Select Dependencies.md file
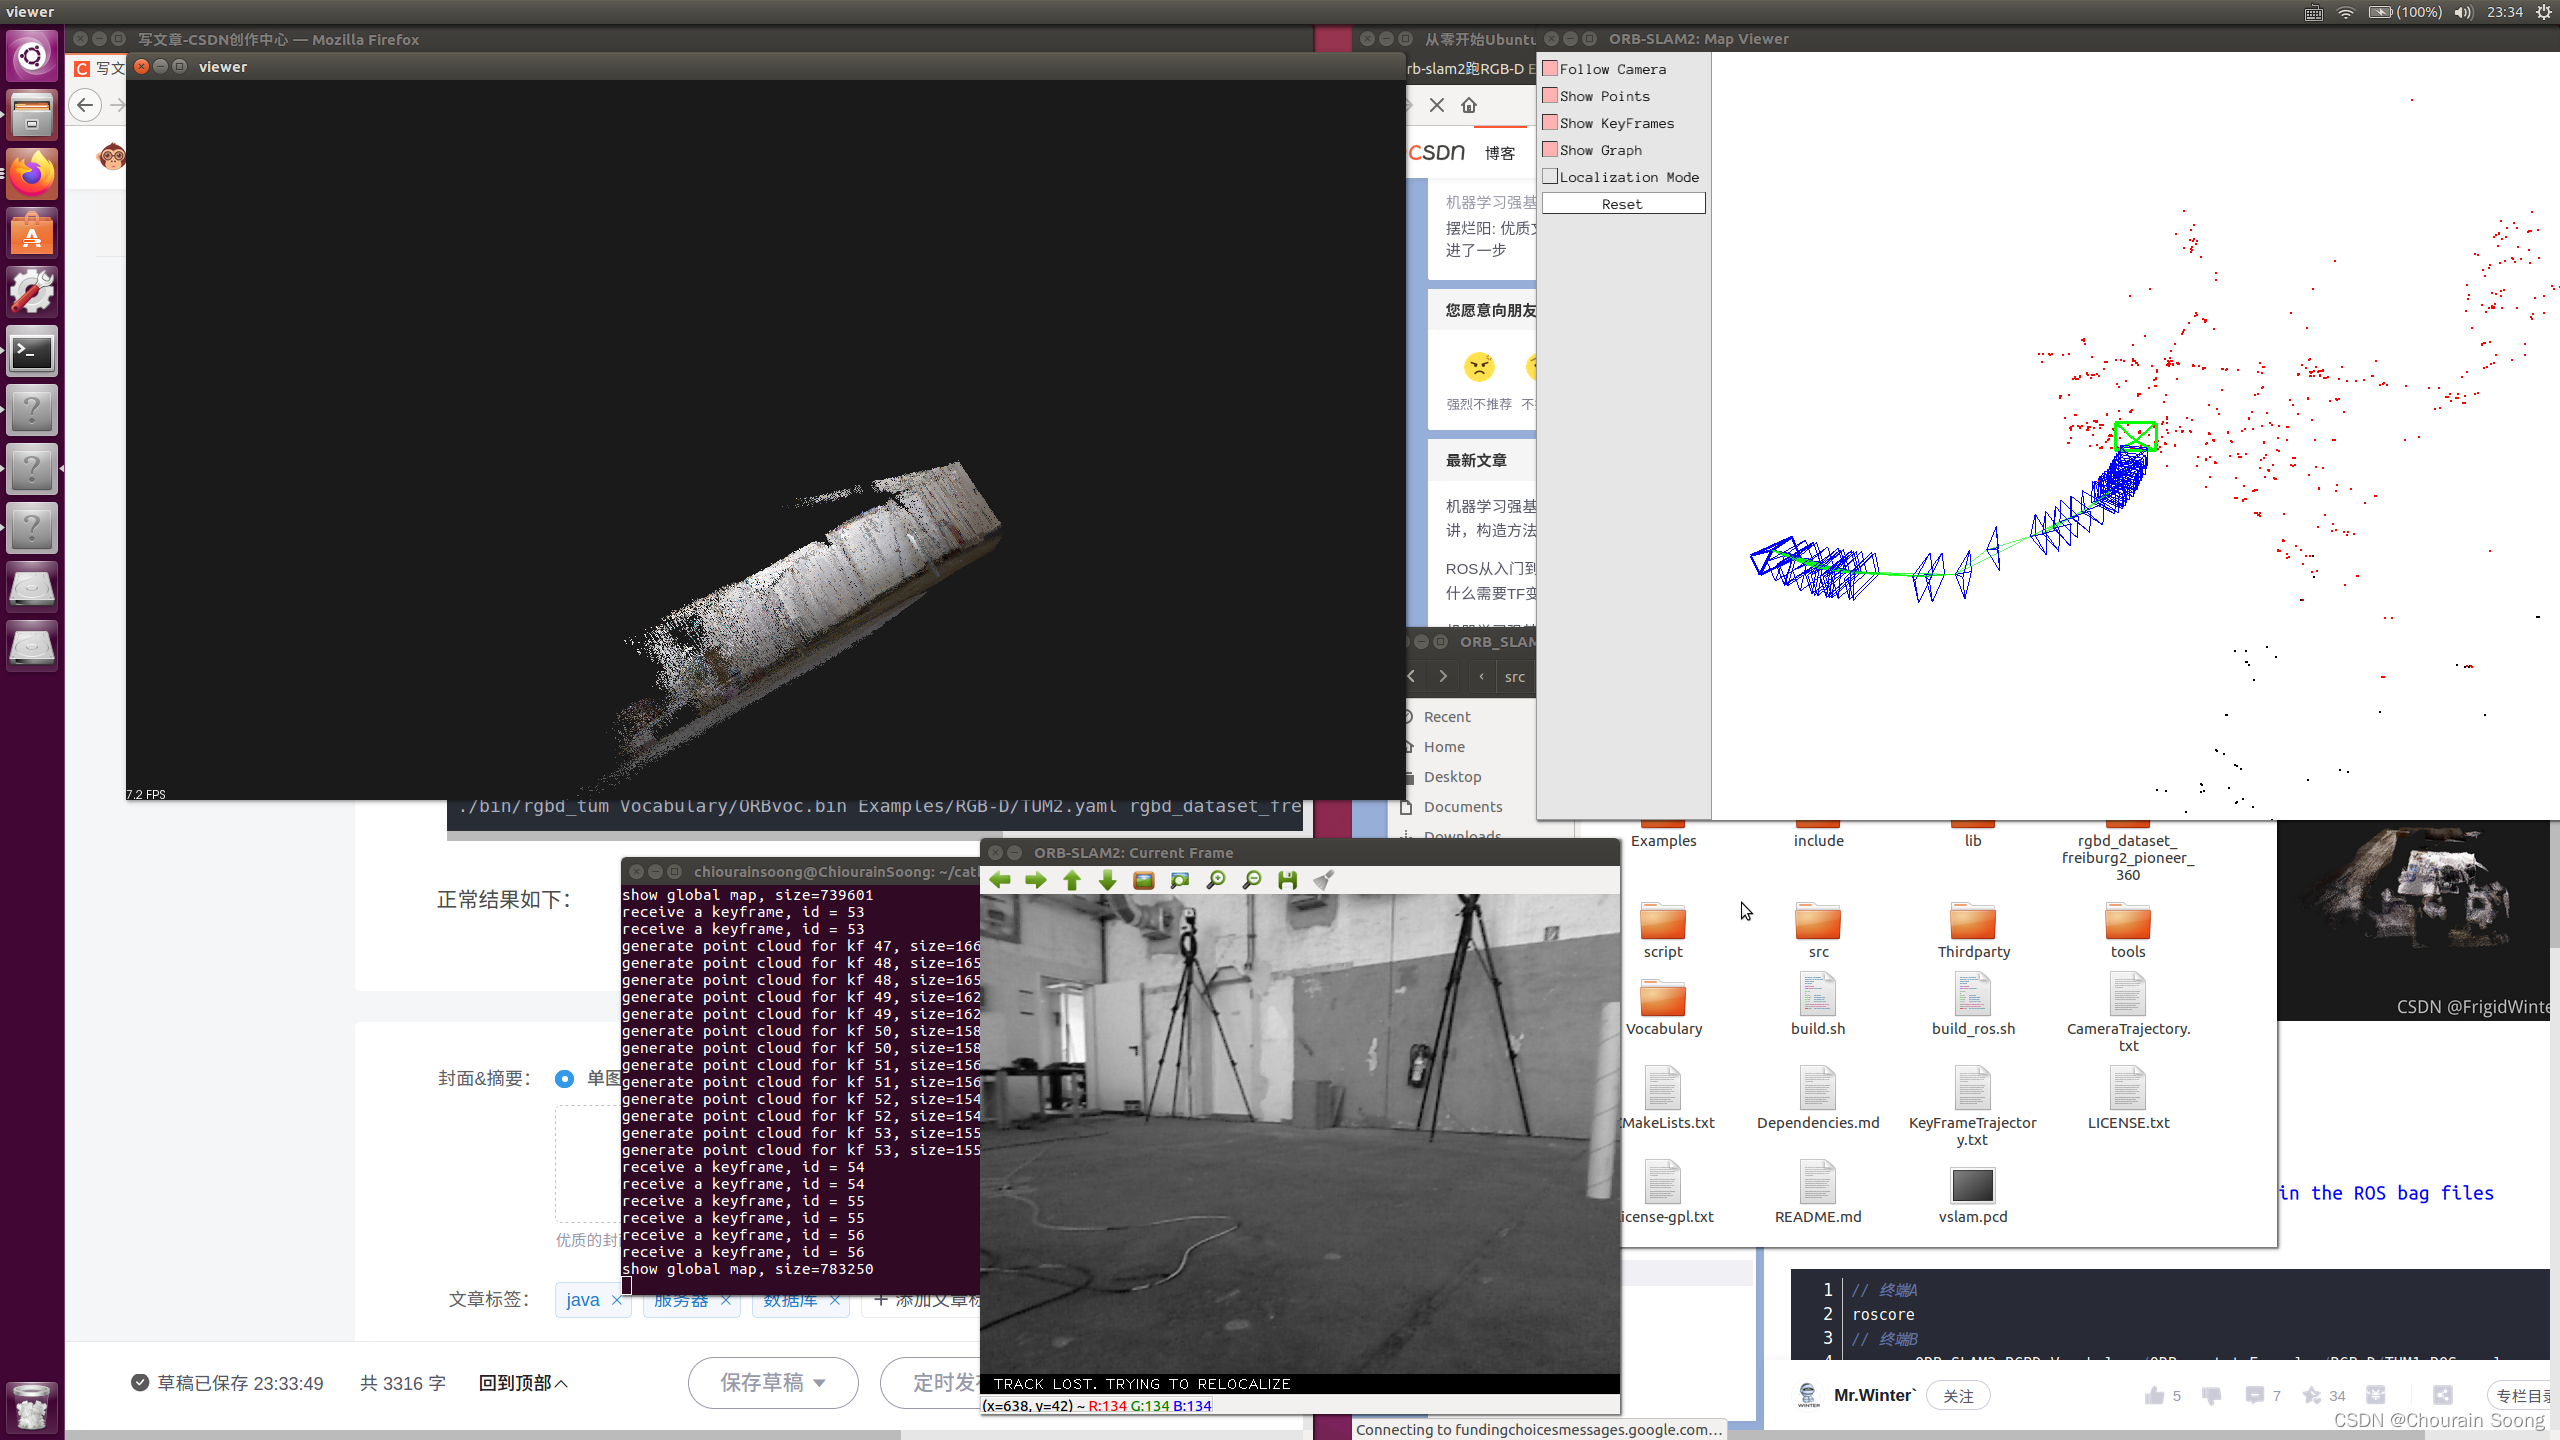 point(1818,1098)
